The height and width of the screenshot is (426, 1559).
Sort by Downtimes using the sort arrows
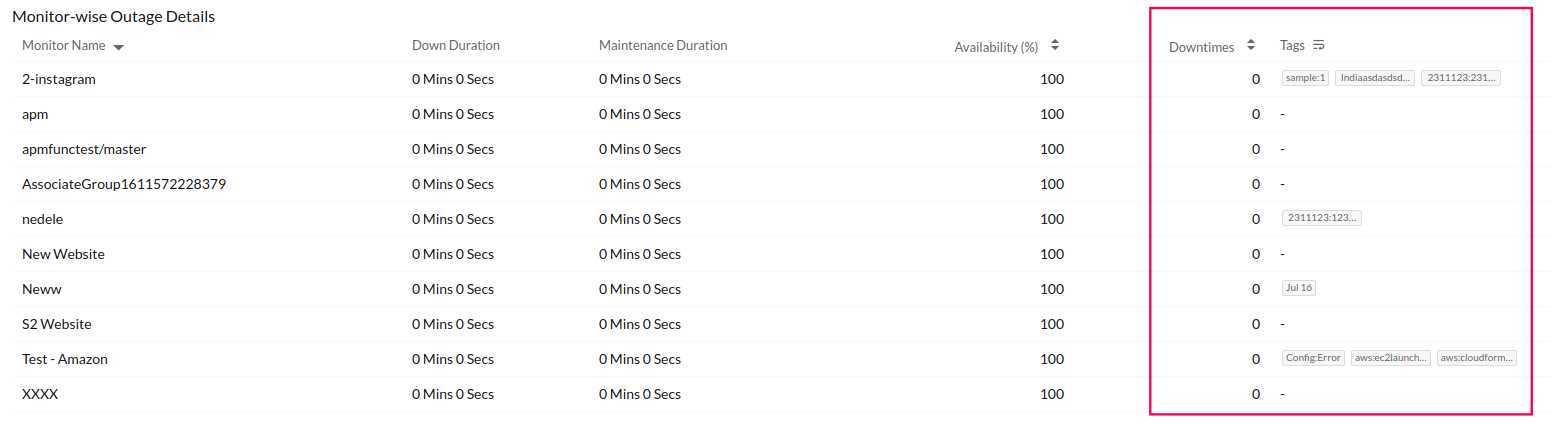(x=1250, y=46)
